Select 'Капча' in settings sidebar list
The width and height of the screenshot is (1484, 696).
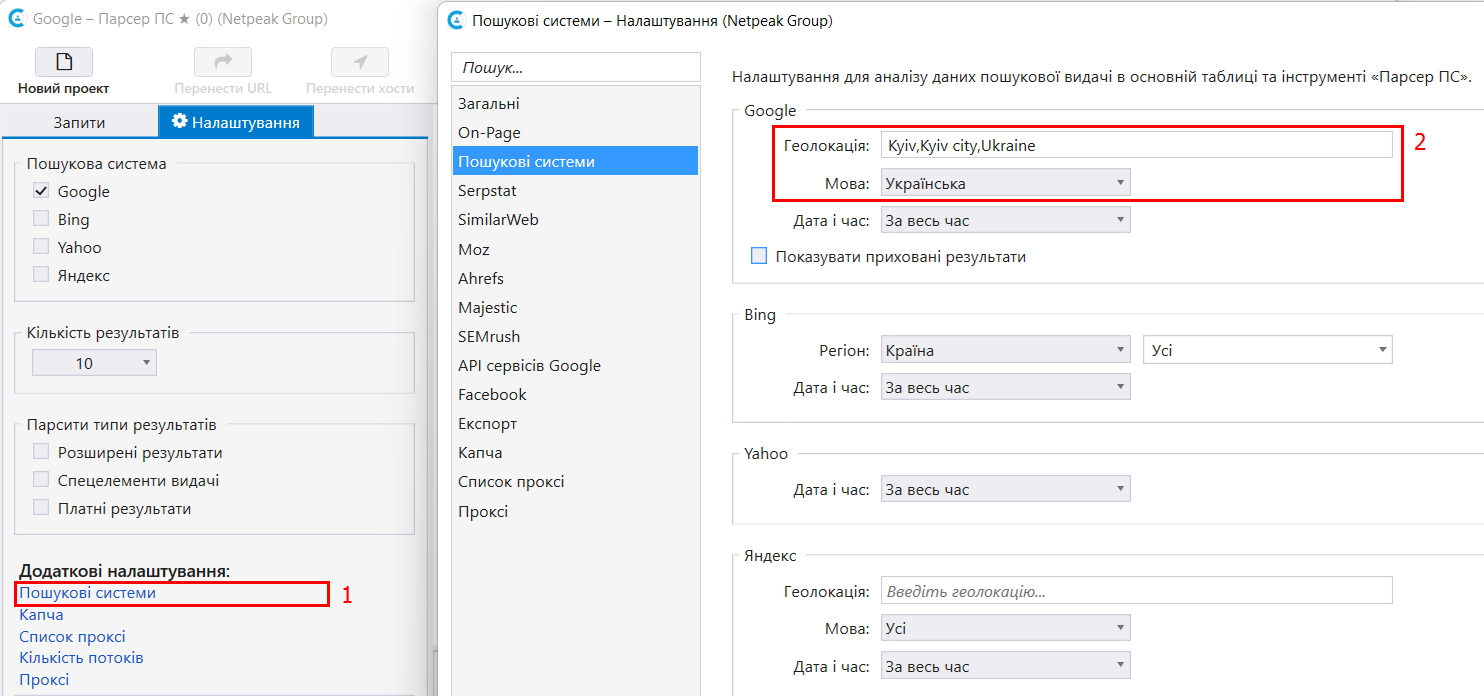point(575,453)
